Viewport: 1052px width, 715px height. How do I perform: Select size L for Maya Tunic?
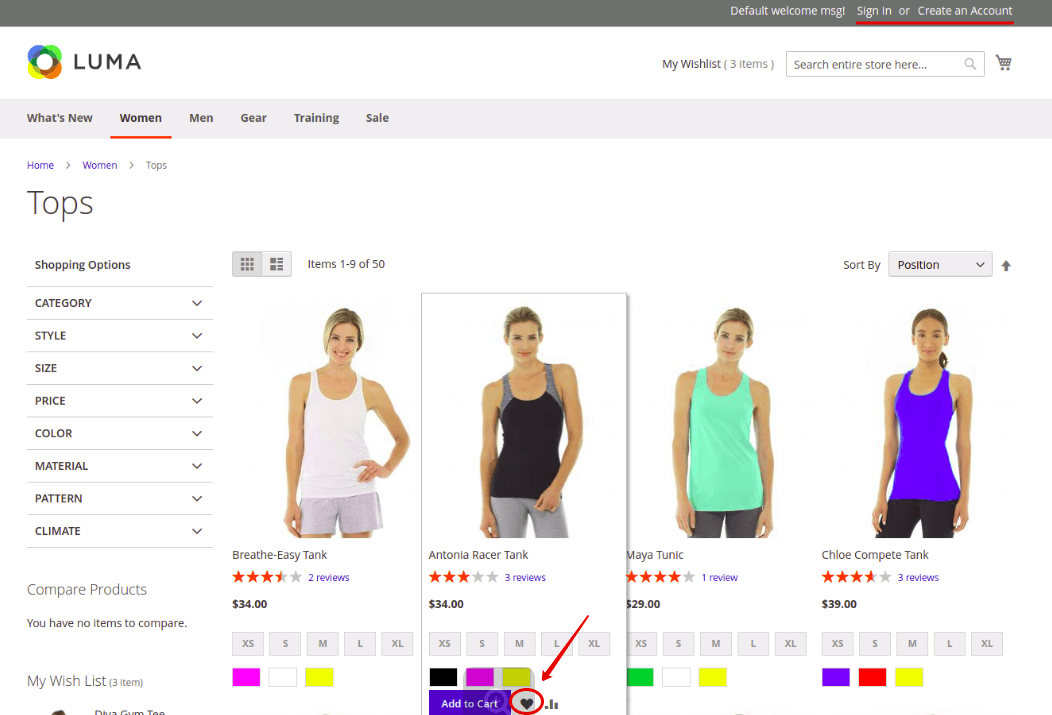coord(753,643)
